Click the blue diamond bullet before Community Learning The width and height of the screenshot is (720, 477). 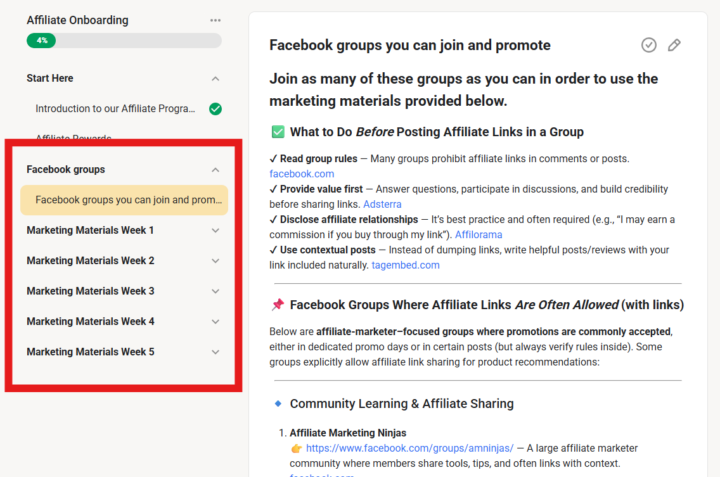tap(278, 404)
